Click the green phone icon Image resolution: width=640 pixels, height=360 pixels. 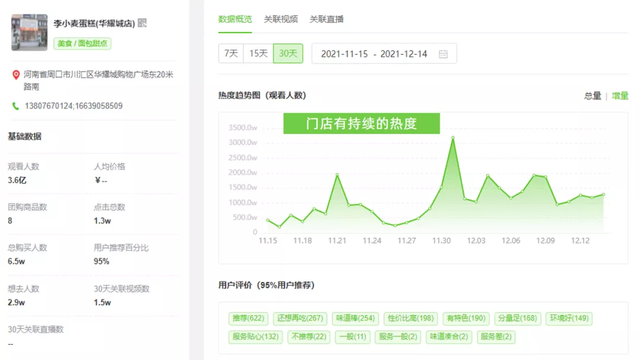(x=16, y=106)
